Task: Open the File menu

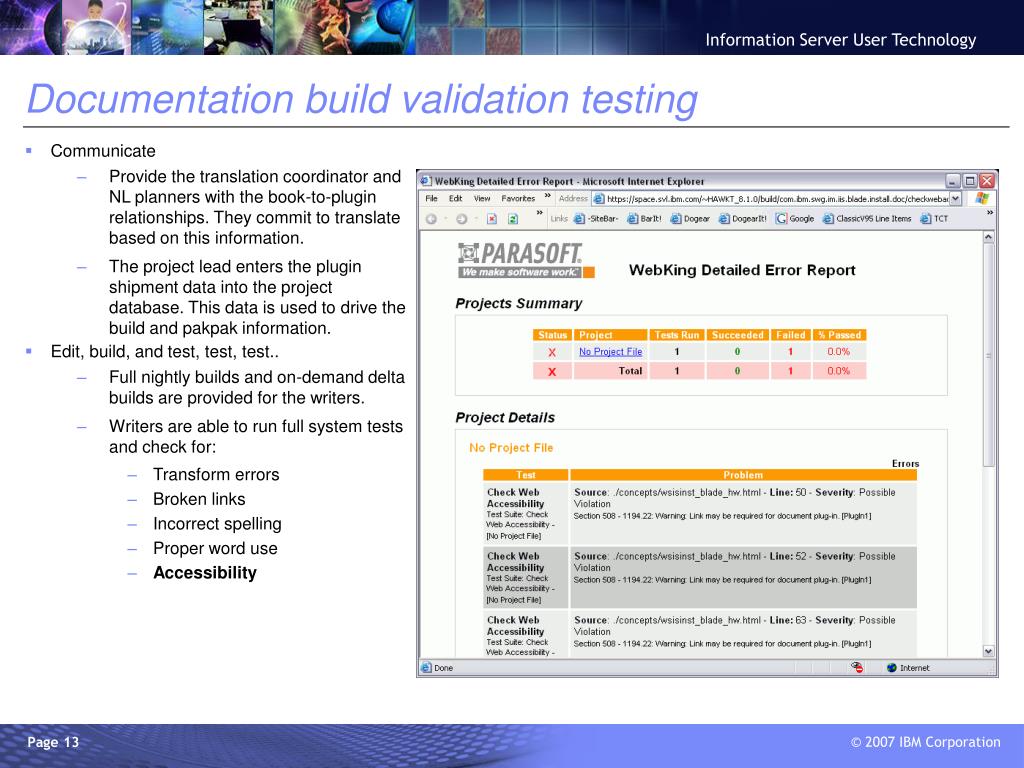Action: click(432, 199)
